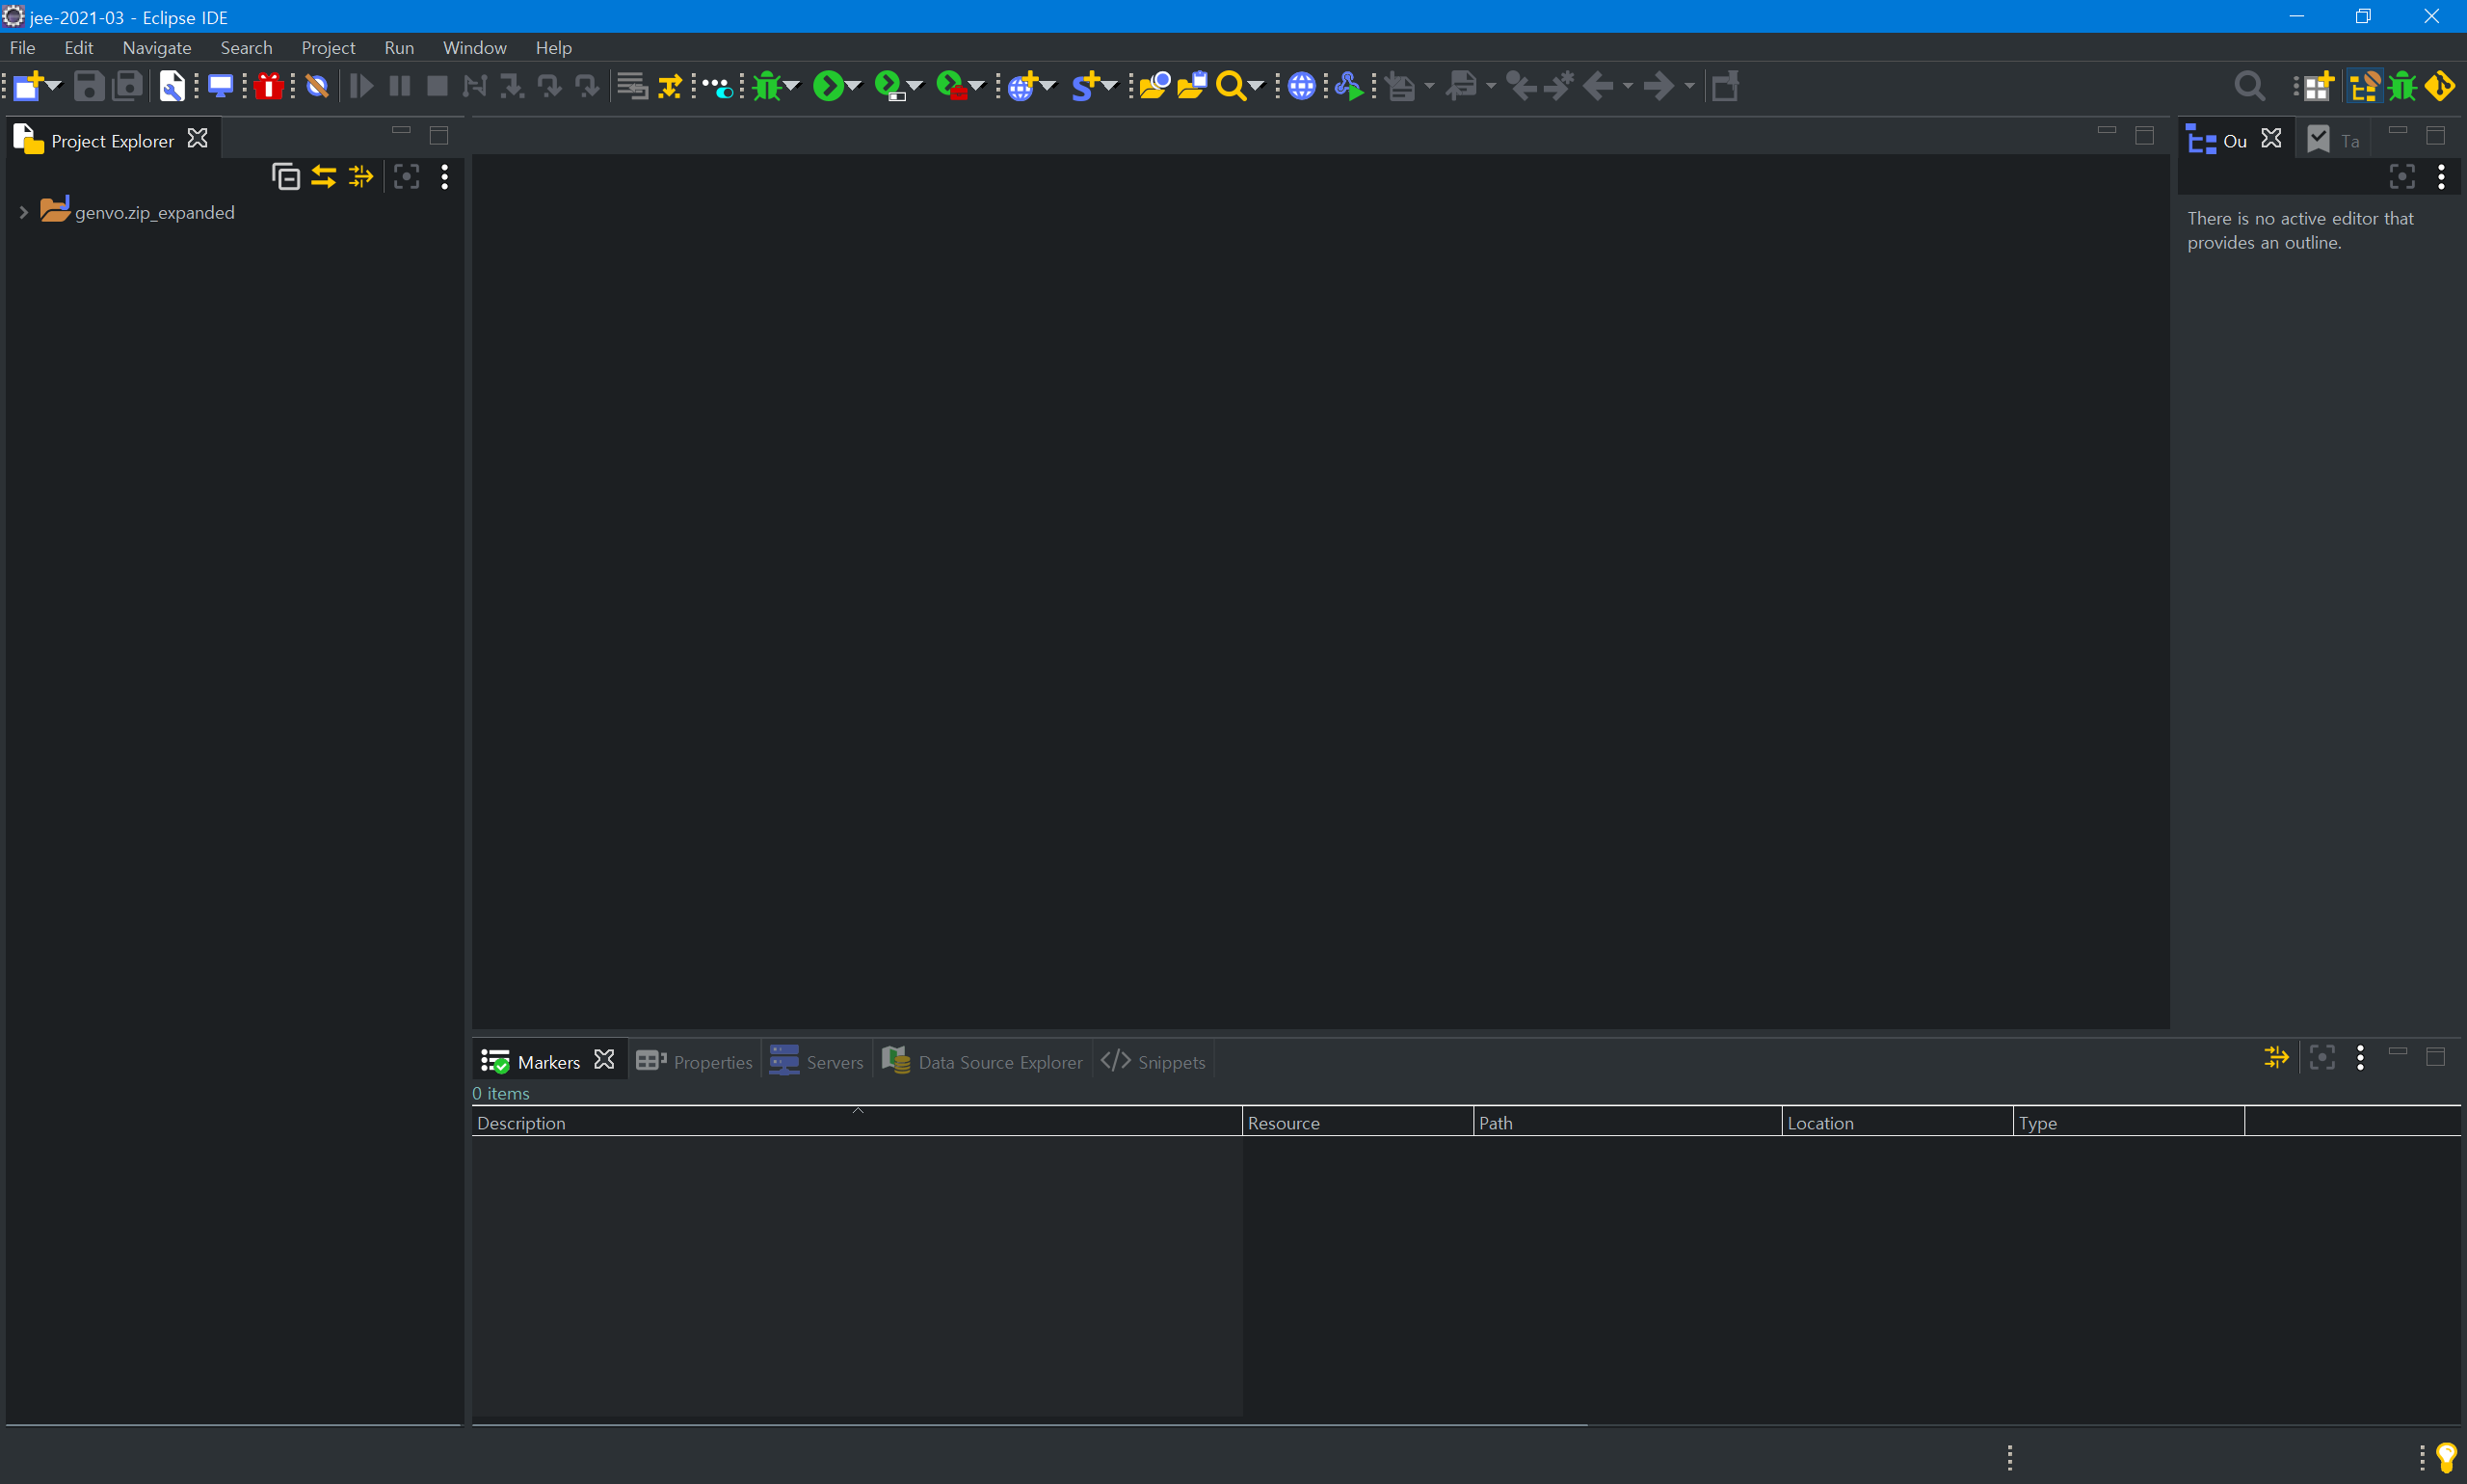Open the Run configurations dropdown arrow

coord(854,87)
